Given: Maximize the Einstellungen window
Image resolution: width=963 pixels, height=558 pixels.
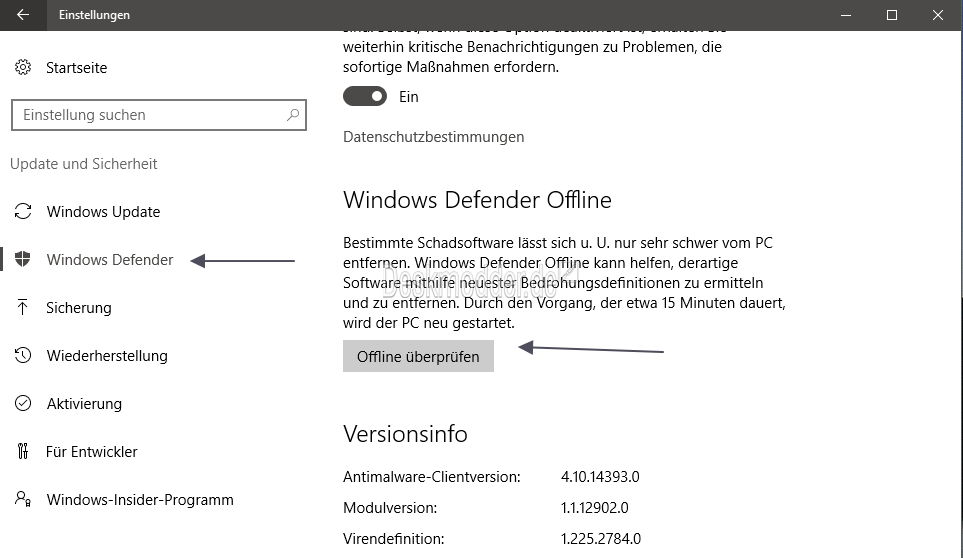Looking at the screenshot, I should tap(892, 15).
